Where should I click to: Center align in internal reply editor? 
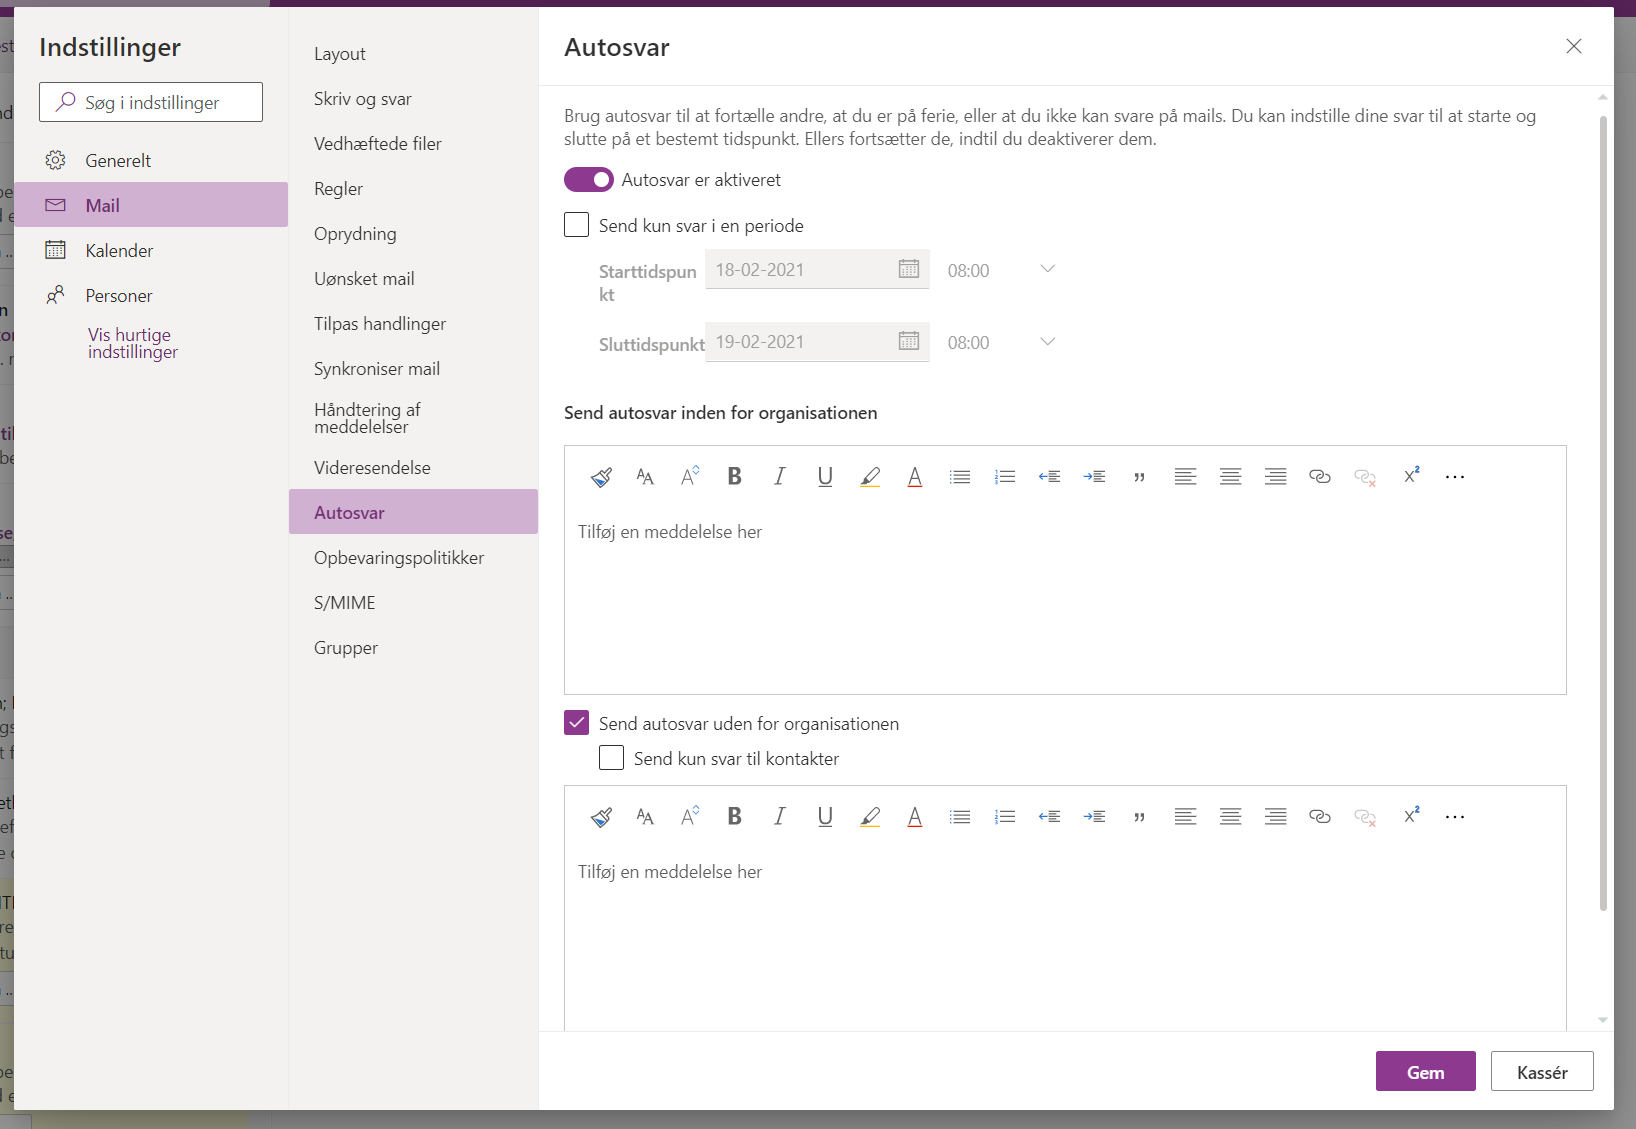coord(1230,477)
